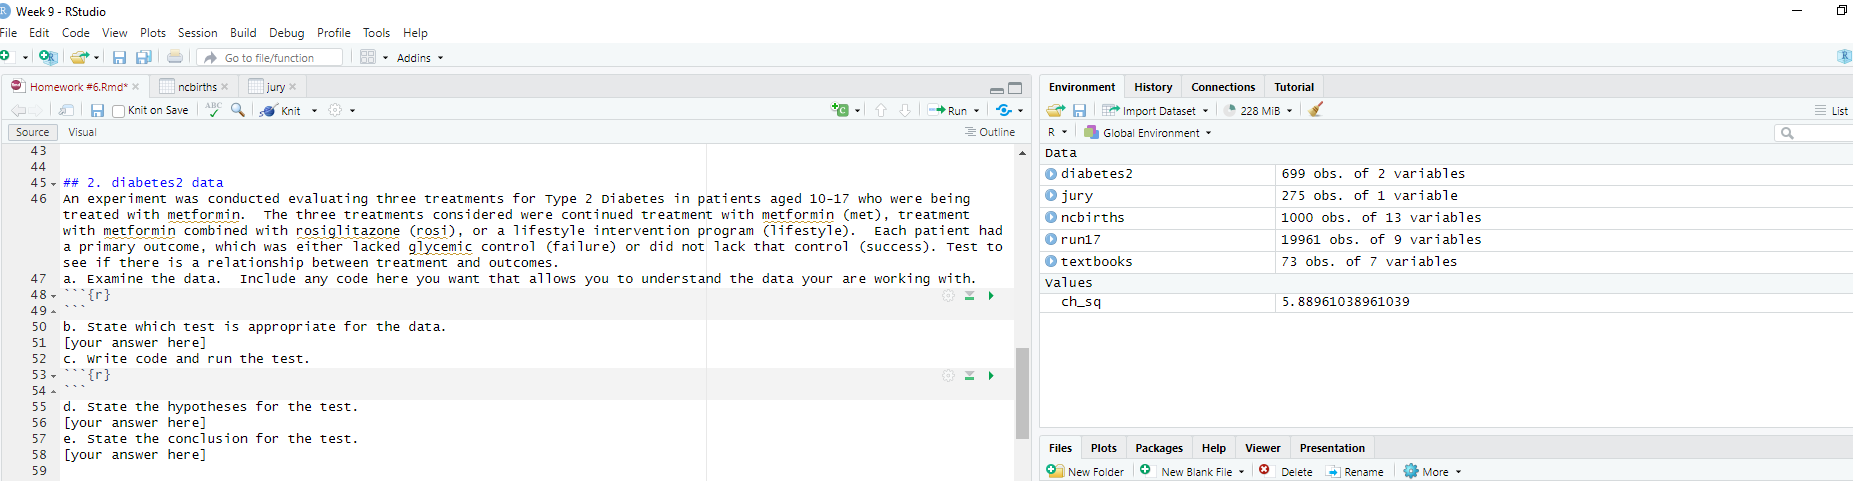Collapse the section fold arrow at line 45
This screenshot has width=1853, height=481.
point(53,183)
